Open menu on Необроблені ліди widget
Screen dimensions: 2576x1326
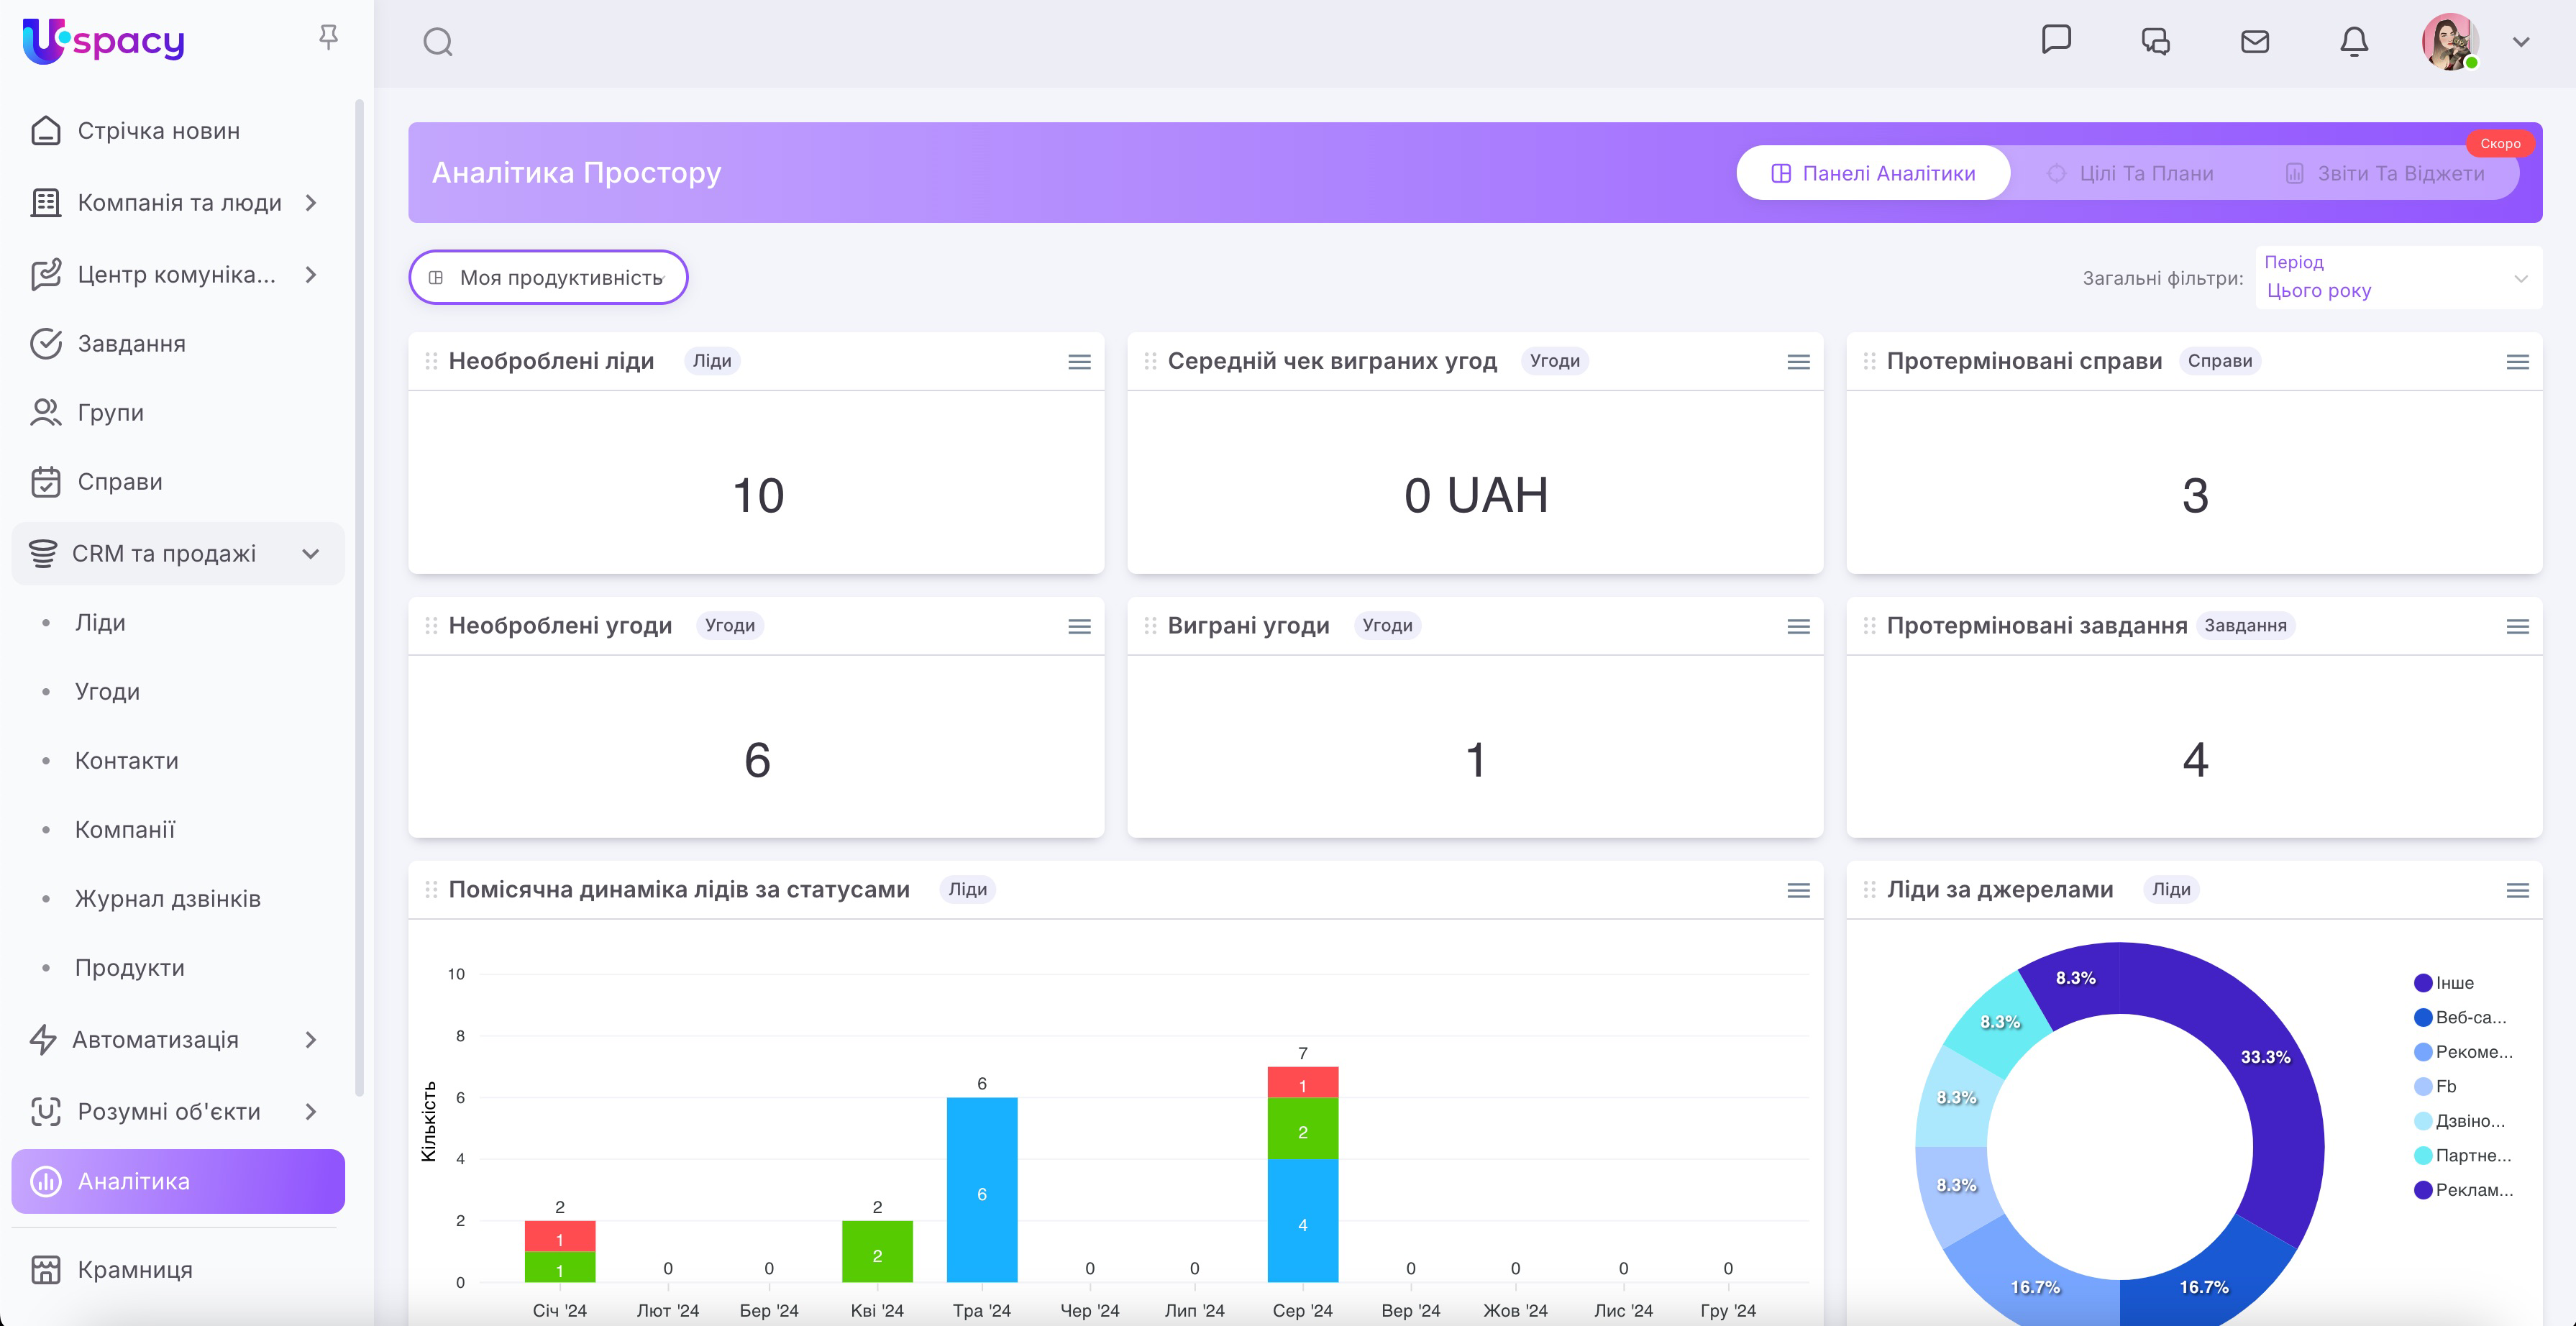1079,362
